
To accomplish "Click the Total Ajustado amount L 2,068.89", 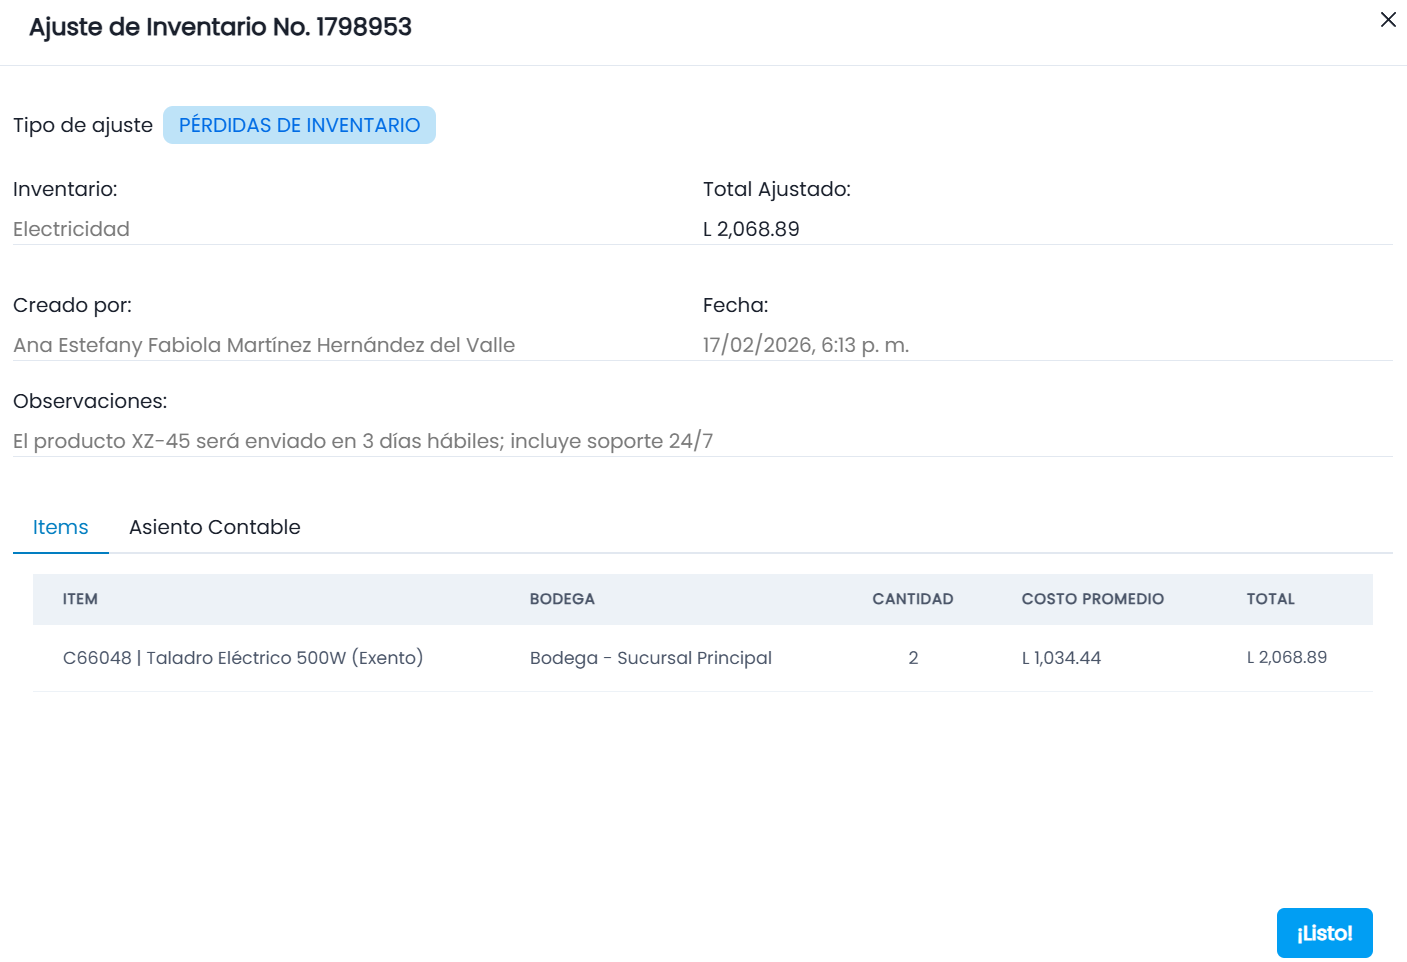I will (x=751, y=229).
